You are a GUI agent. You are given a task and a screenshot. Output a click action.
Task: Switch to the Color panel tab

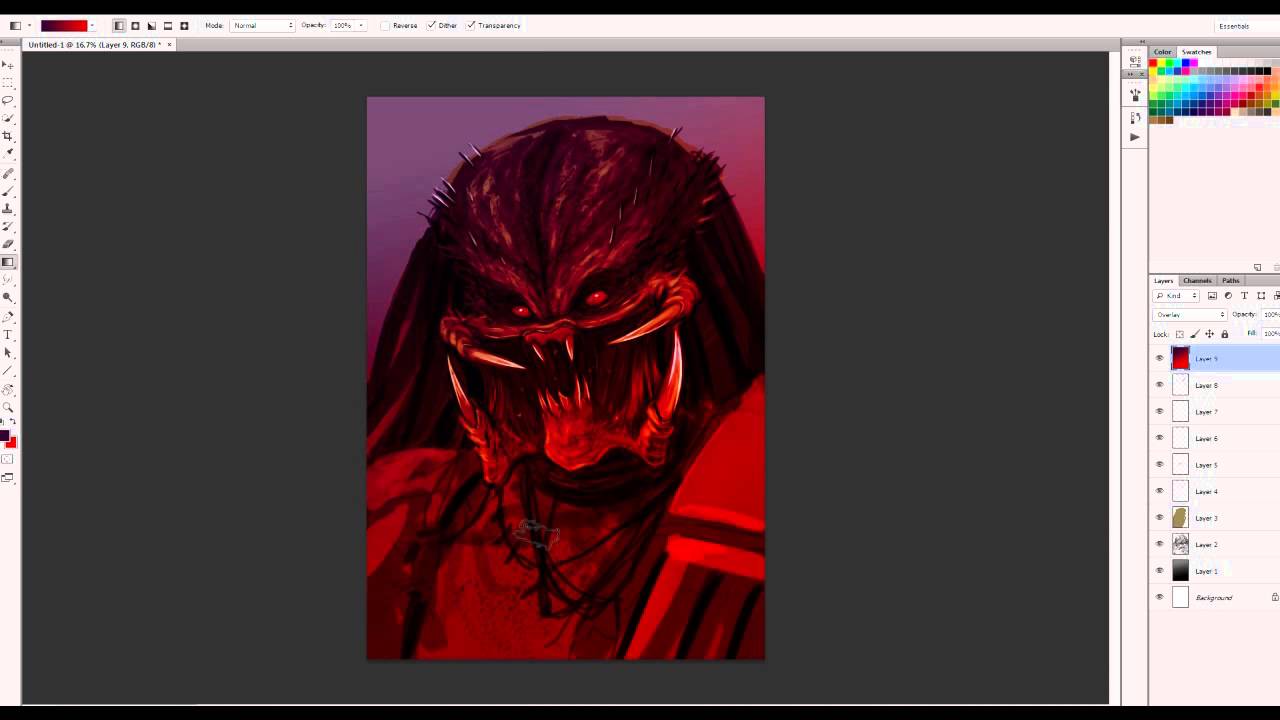(x=1162, y=52)
